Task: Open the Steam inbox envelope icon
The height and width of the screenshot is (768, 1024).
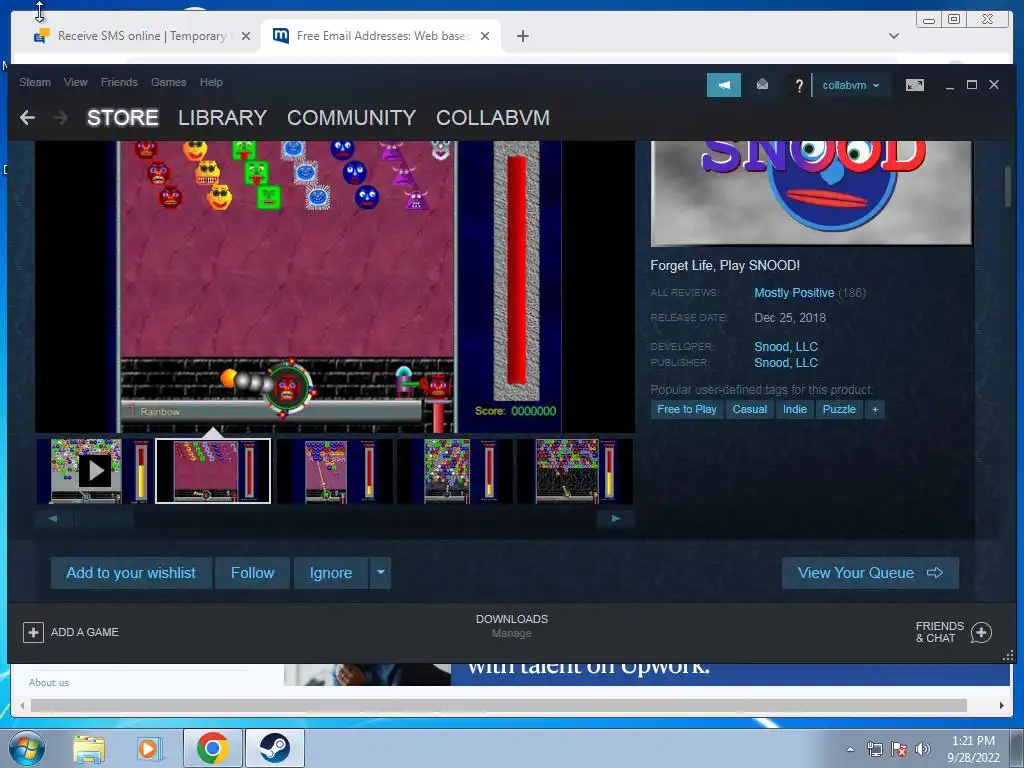Action: 762,85
